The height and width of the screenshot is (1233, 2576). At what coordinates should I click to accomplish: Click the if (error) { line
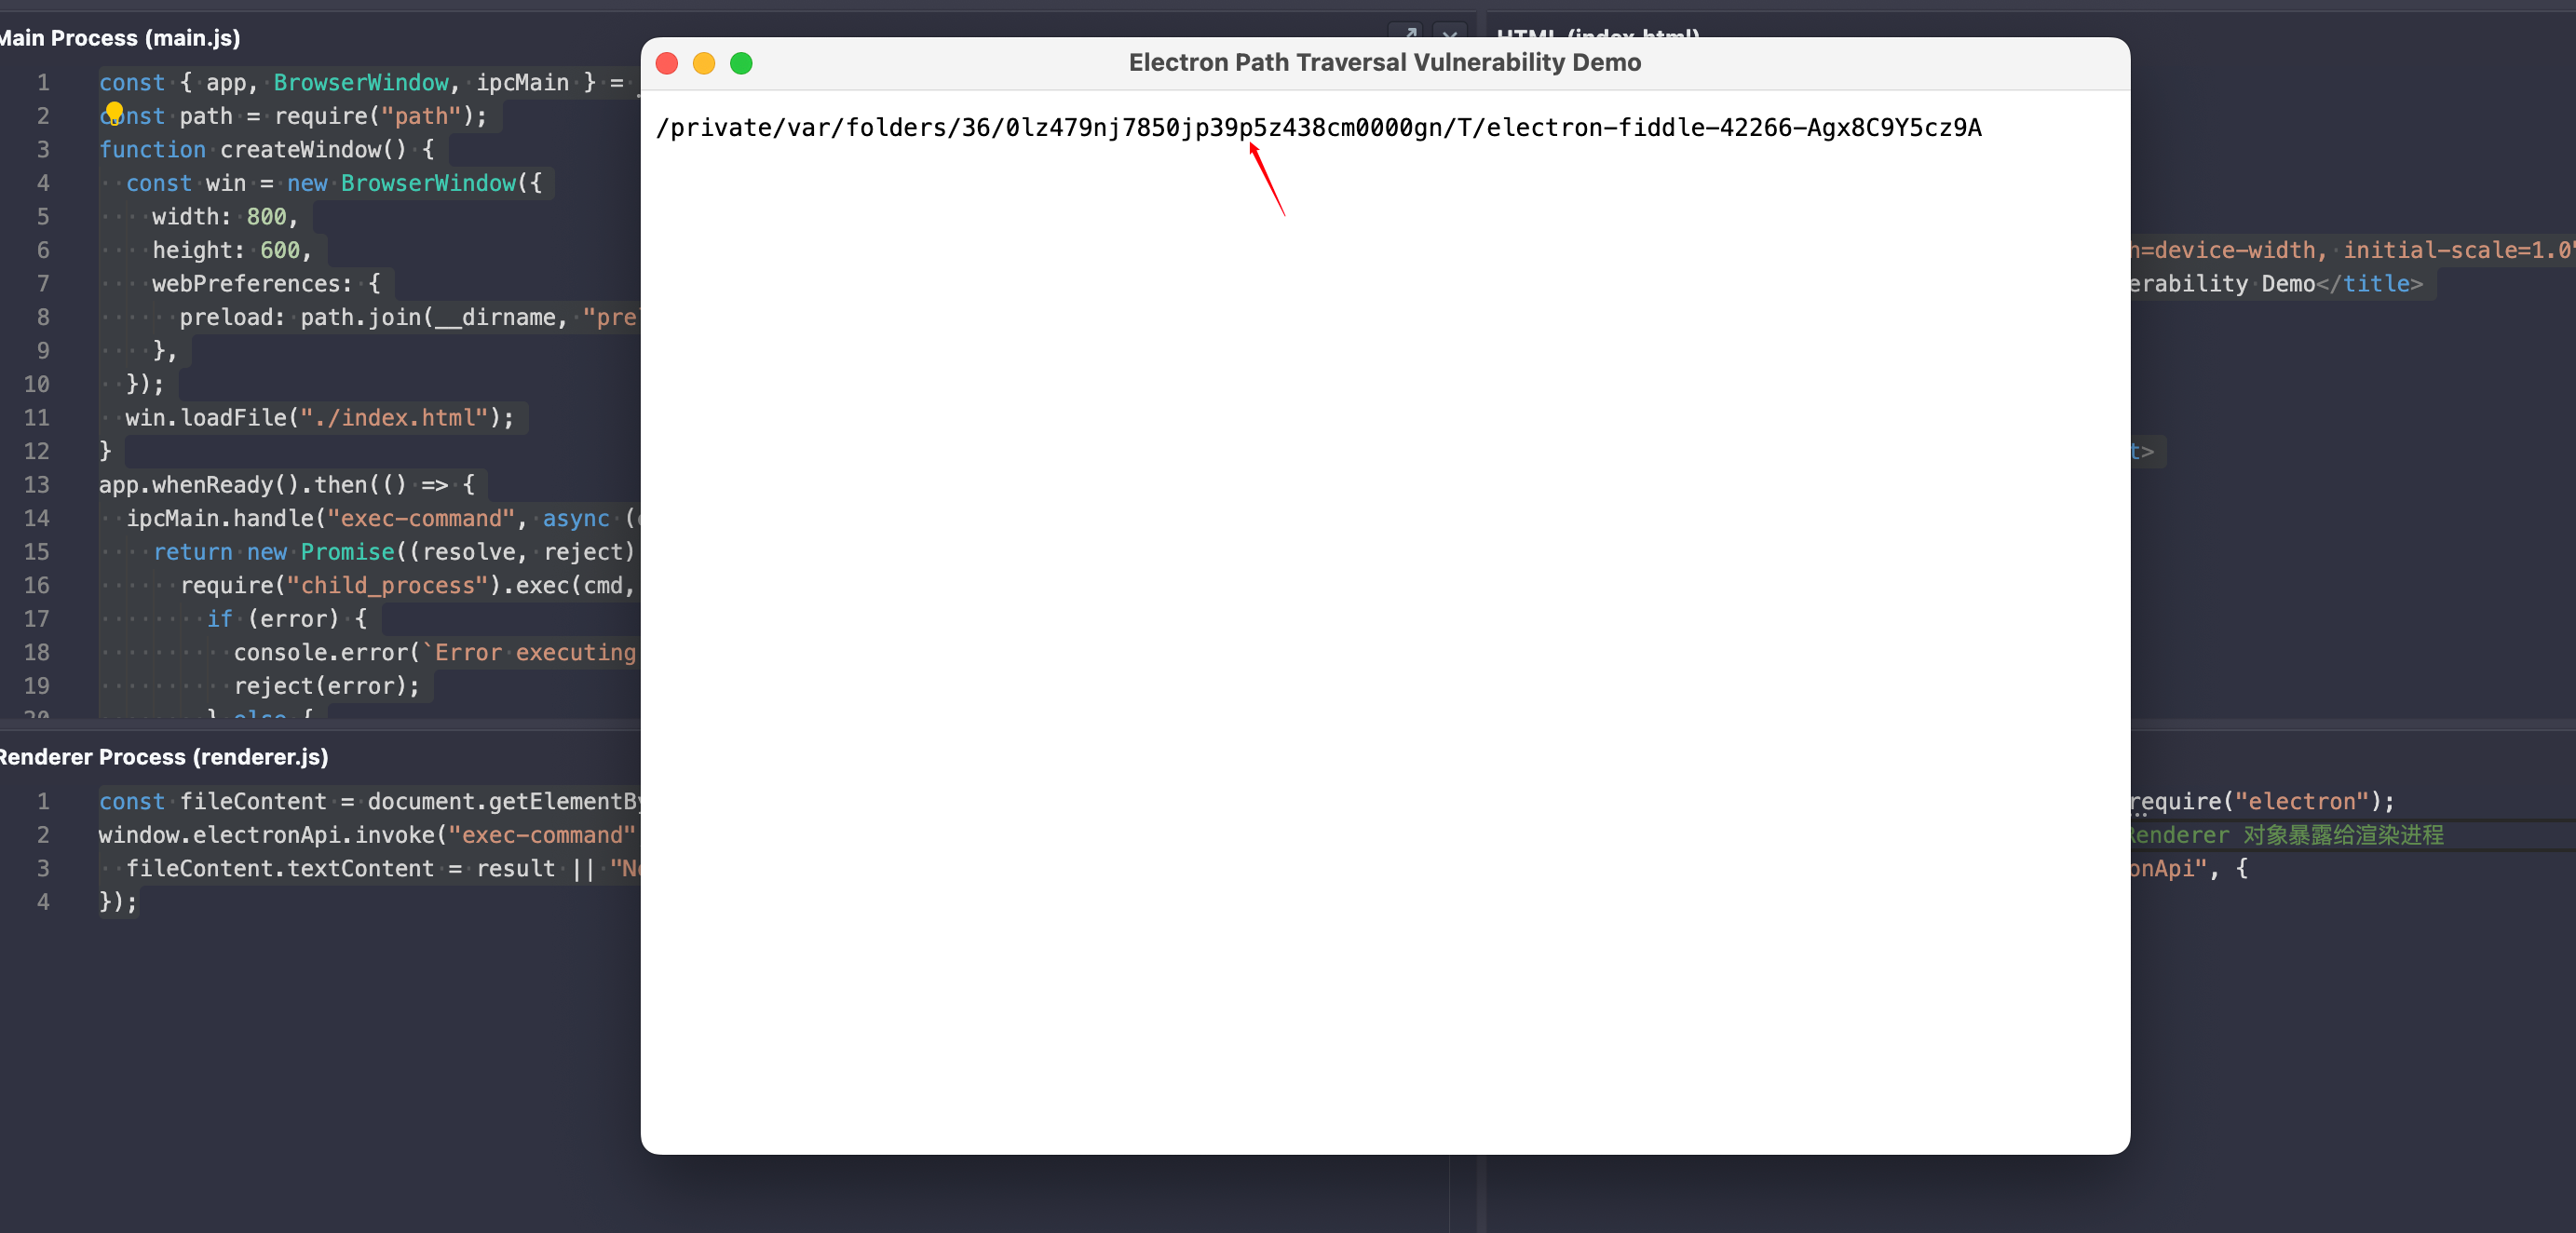tap(286, 619)
